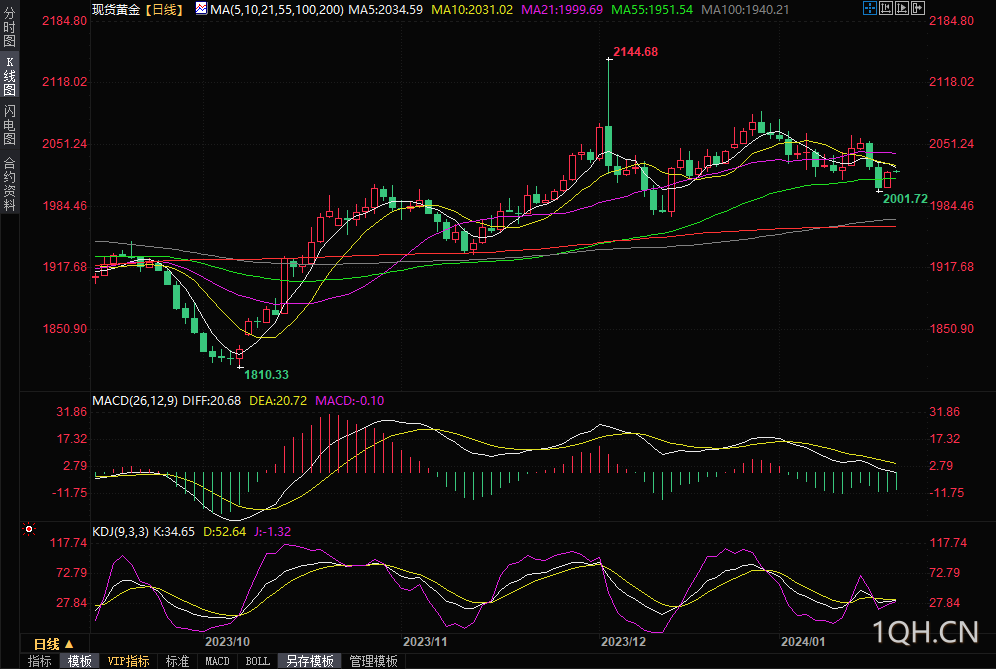Switch to 分时图 view in sidebar

[9, 30]
